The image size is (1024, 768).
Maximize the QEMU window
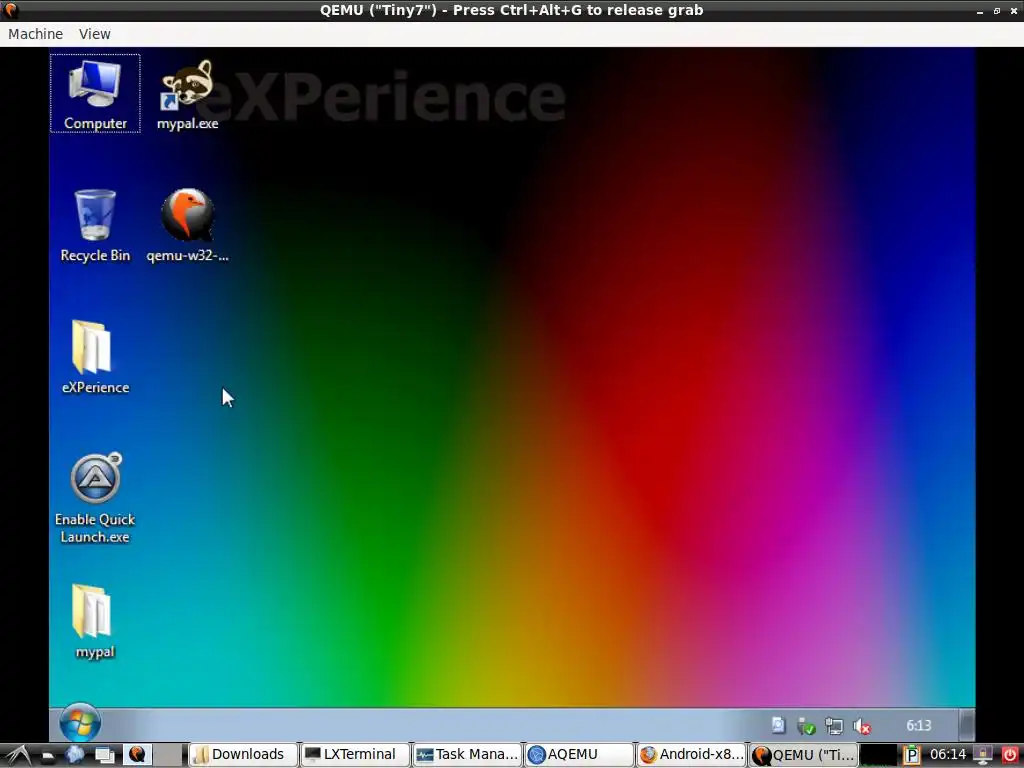pyautogui.click(x=997, y=11)
